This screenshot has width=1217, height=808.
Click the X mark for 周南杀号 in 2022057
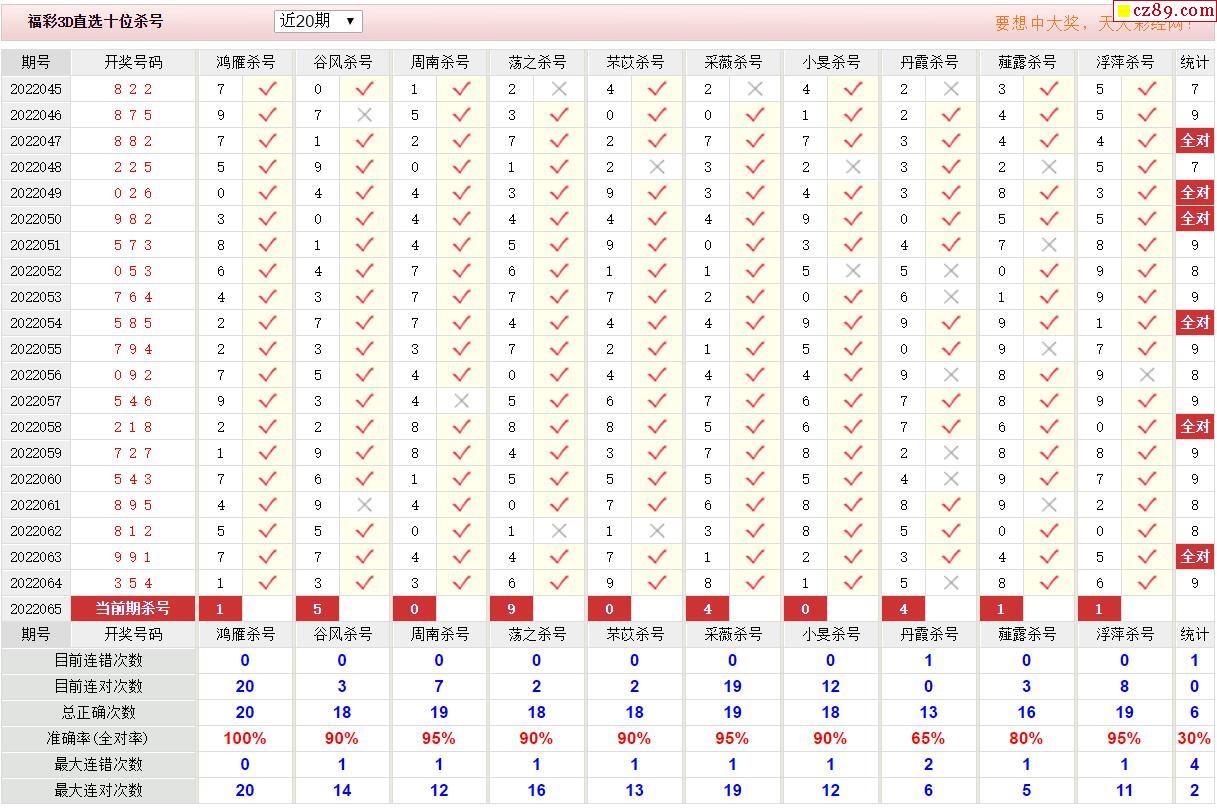coord(461,401)
